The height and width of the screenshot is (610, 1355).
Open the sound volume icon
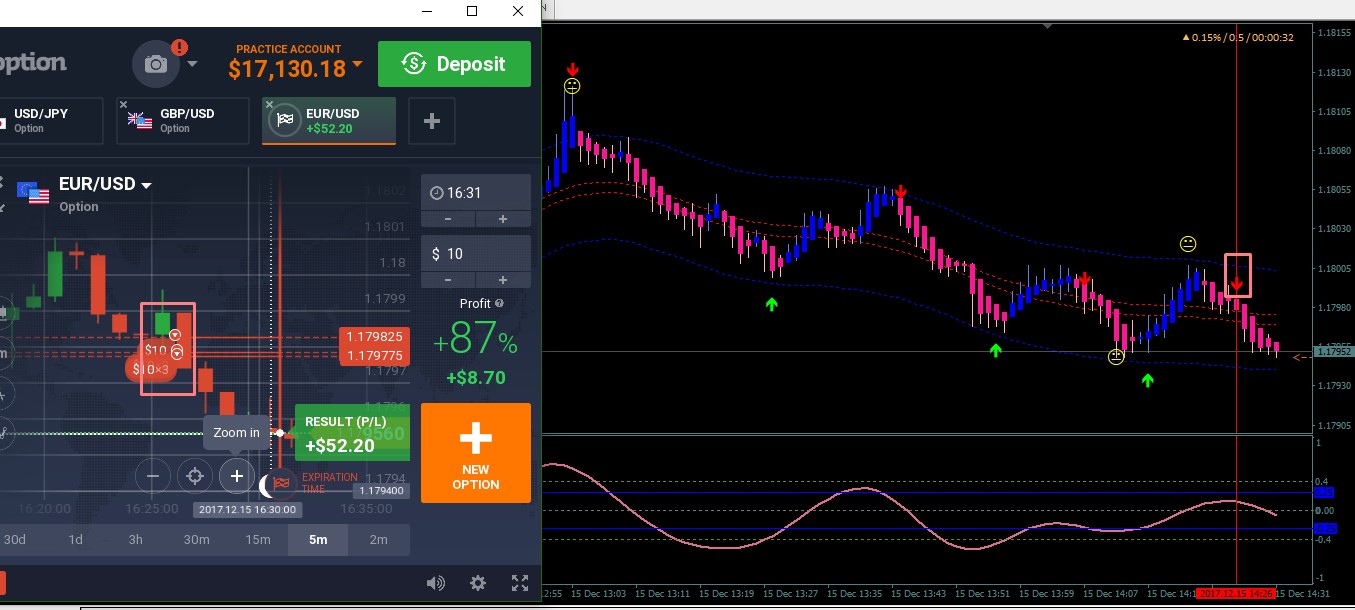(435, 583)
